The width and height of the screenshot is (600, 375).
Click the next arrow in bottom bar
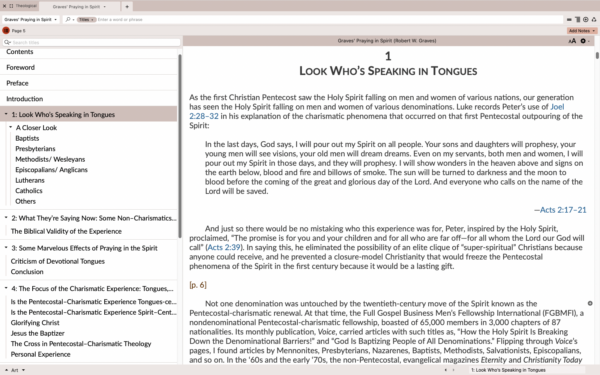coord(453,370)
